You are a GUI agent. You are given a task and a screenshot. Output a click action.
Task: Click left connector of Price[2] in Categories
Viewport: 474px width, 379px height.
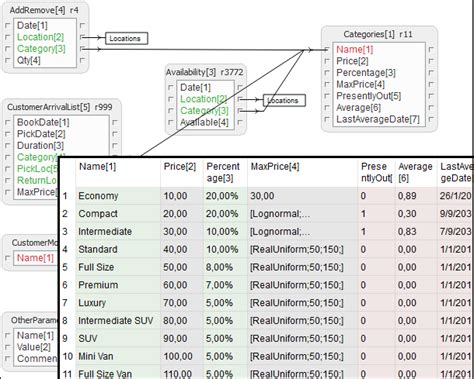[x=327, y=61]
